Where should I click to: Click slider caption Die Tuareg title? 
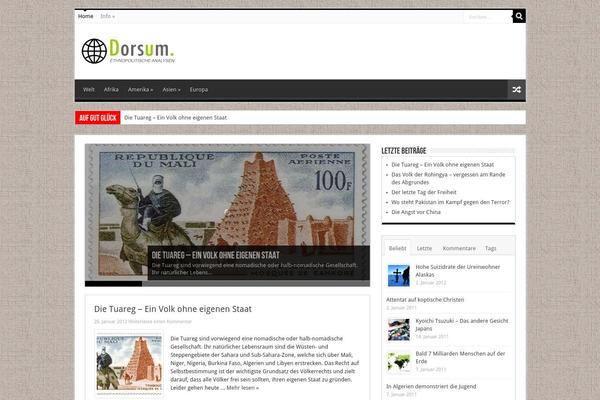(x=215, y=255)
